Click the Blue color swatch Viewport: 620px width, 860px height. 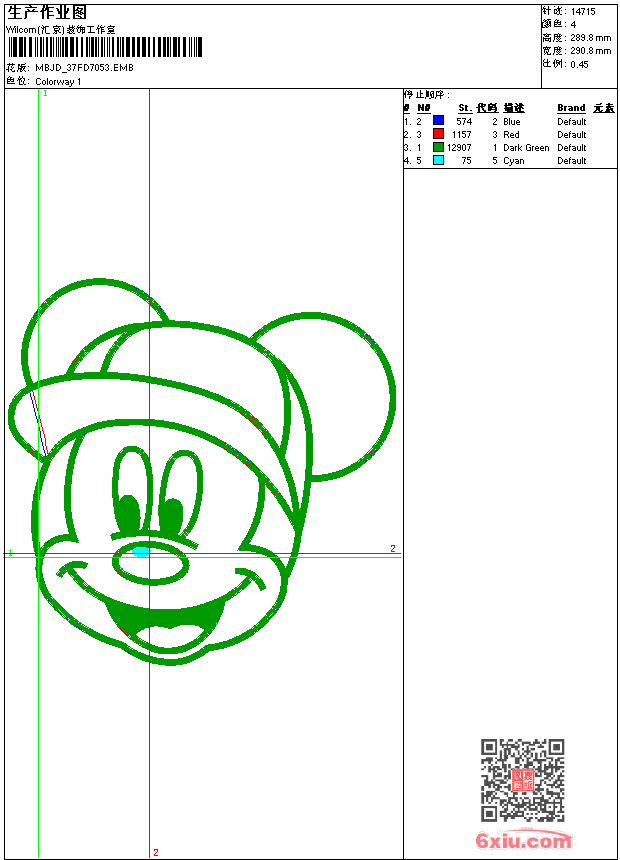(x=438, y=120)
